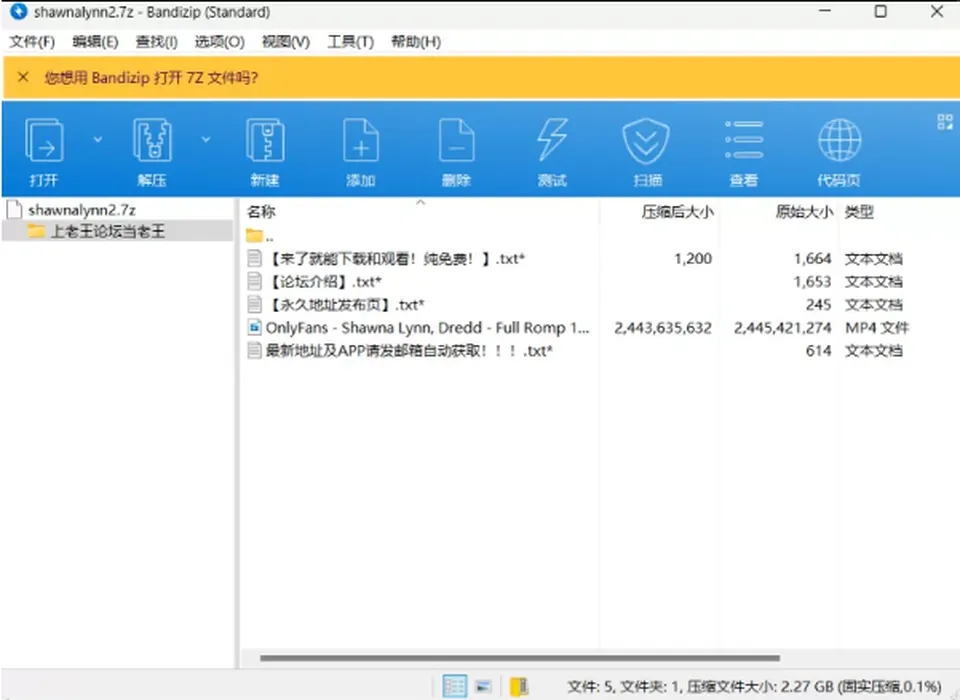The height and width of the screenshot is (700, 960).
Task: Expand the dropdown arrow next to 解压
Action: pyautogui.click(x=206, y=140)
